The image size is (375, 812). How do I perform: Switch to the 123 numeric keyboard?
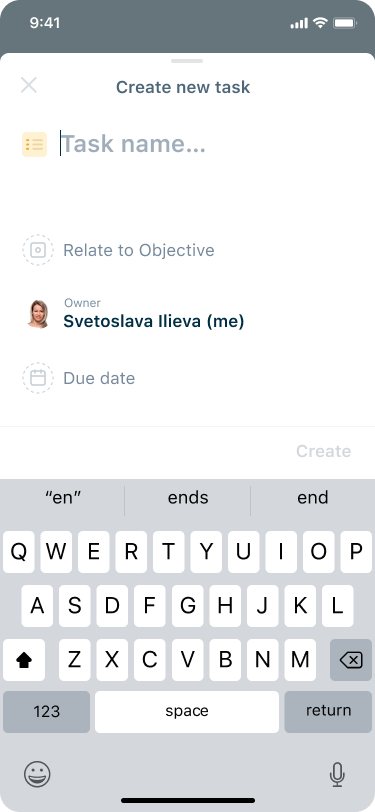pyautogui.click(x=47, y=712)
